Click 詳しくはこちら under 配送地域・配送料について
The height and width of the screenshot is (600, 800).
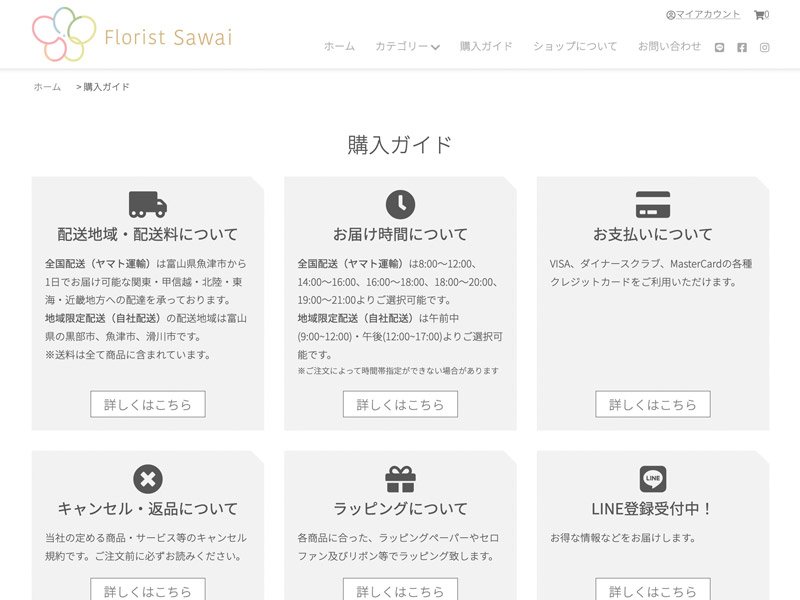pyautogui.click(x=148, y=404)
